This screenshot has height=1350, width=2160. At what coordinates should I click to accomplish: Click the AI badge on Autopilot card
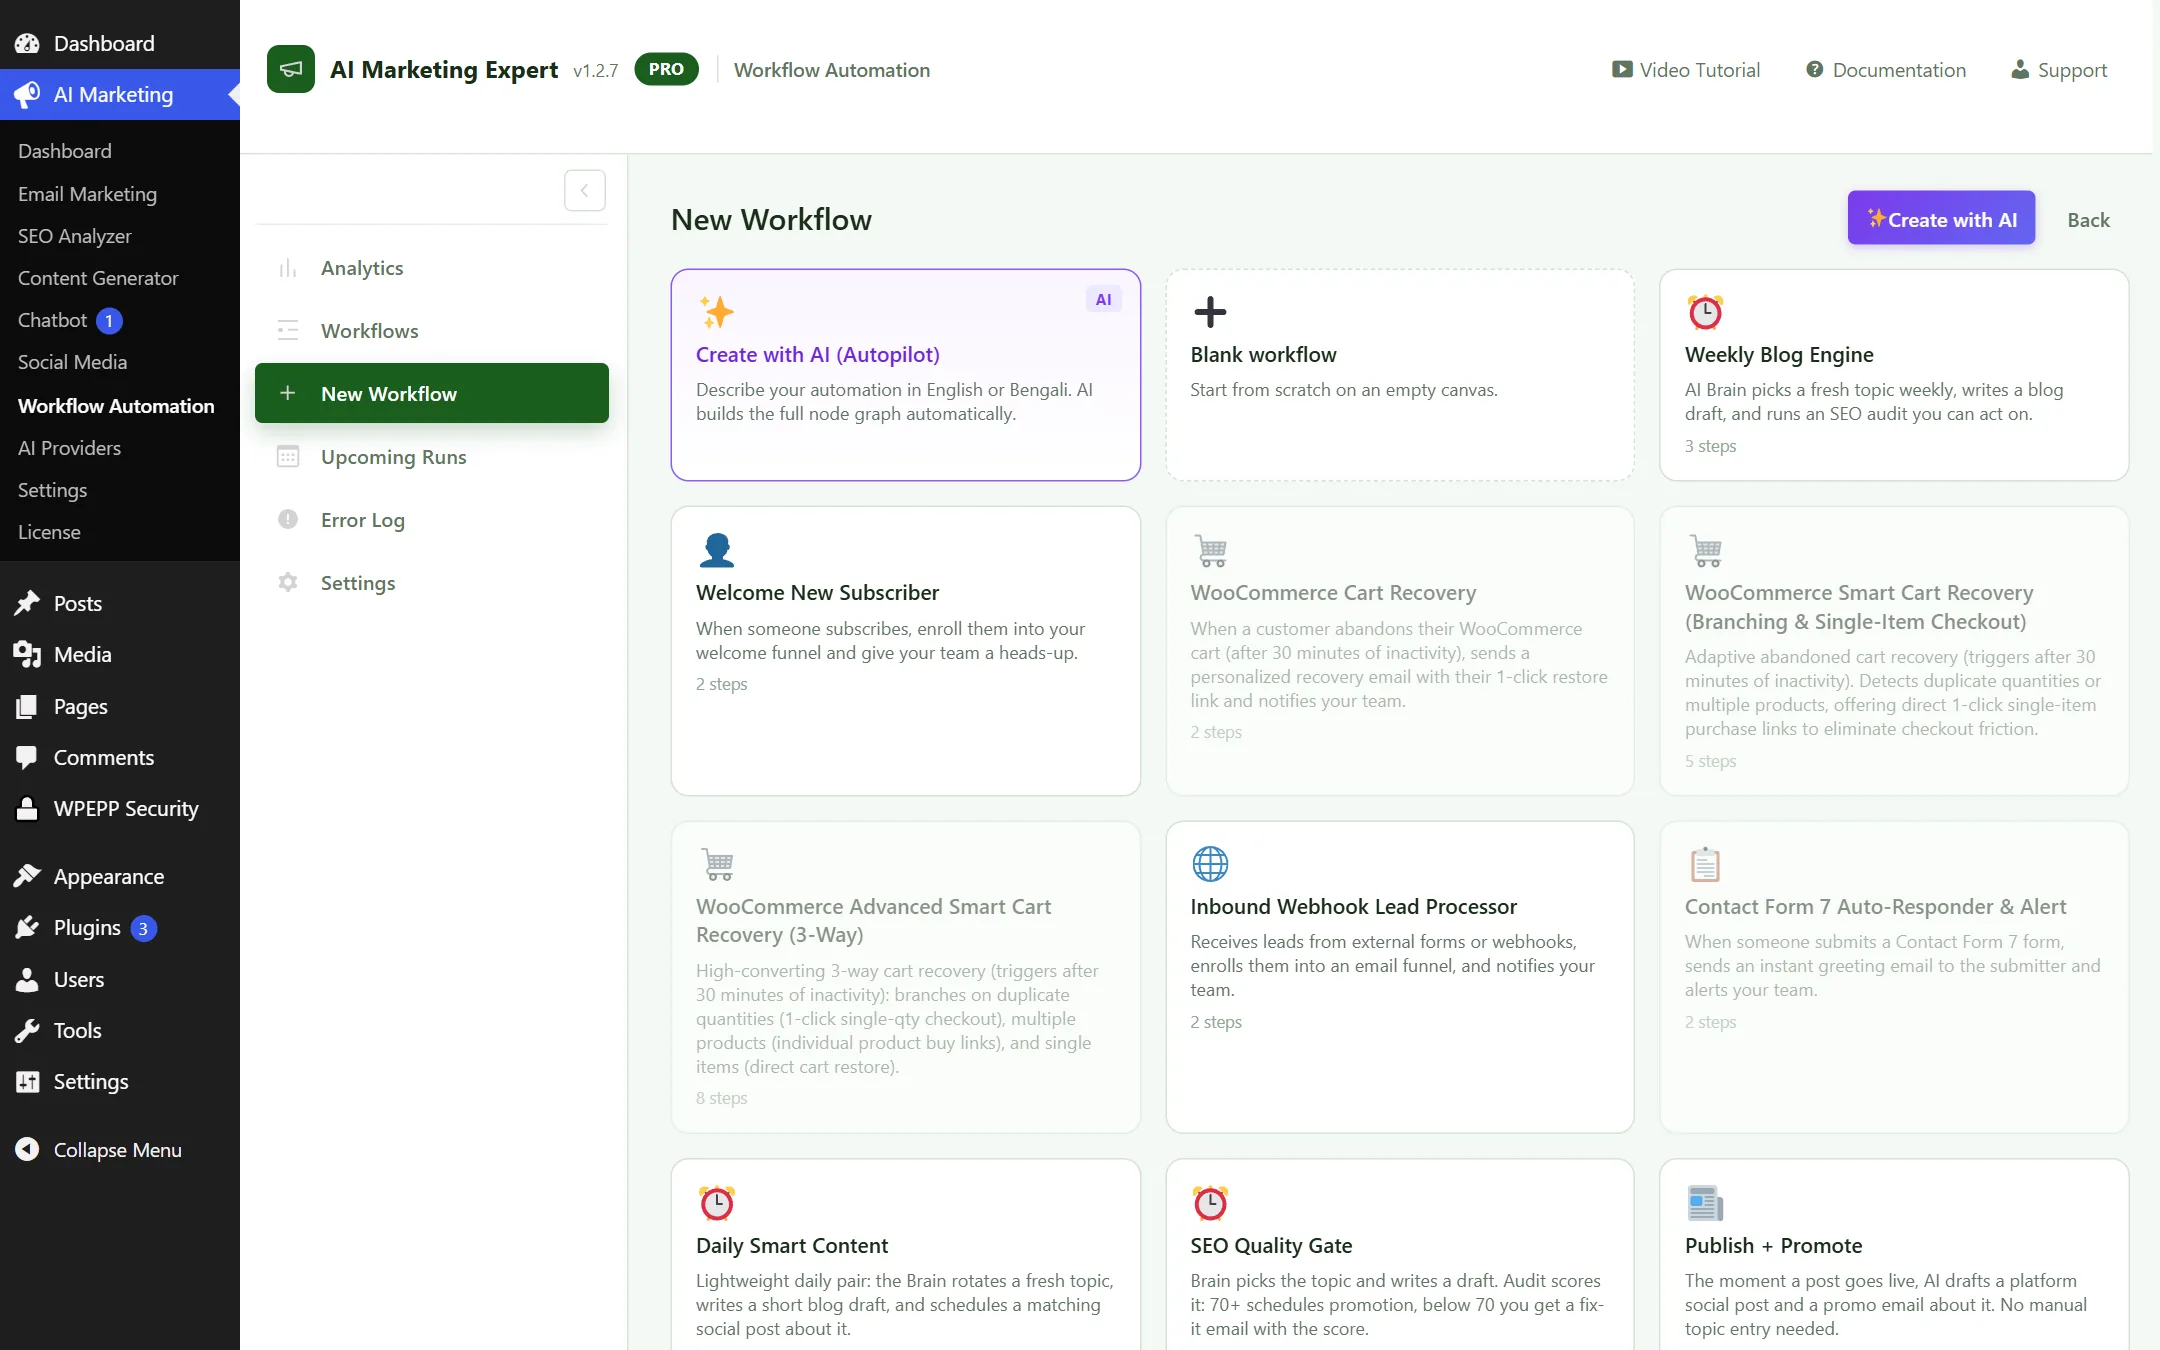click(x=1103, y=299)
